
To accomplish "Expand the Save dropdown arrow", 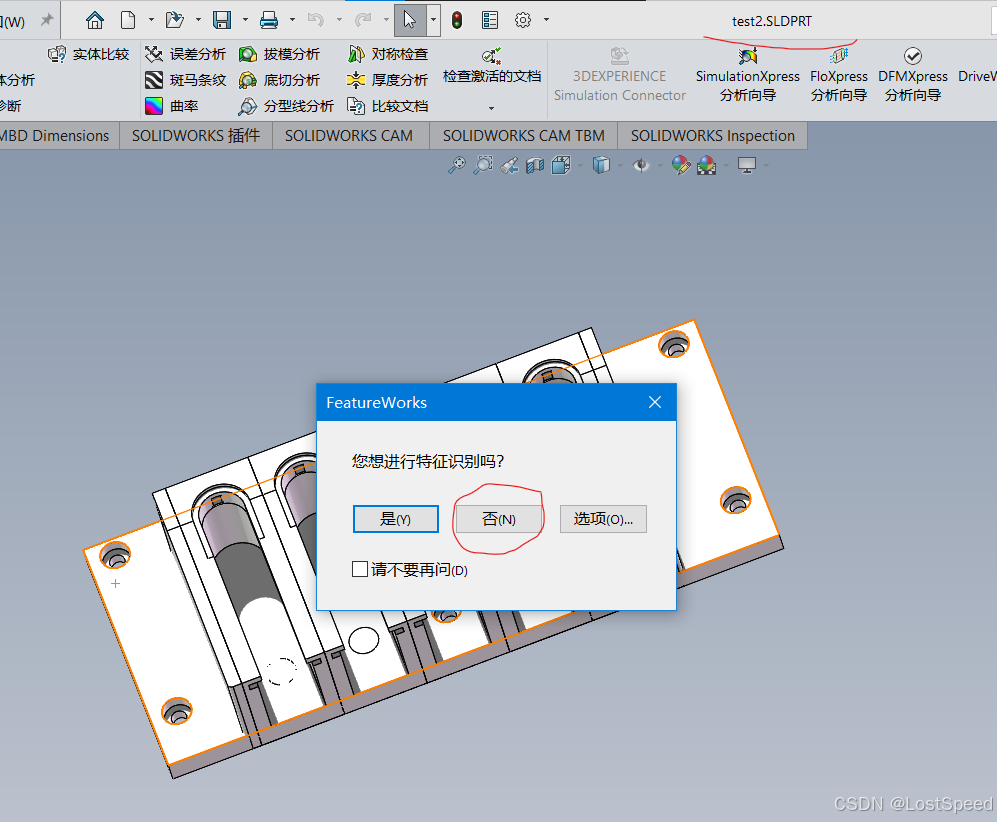I will click(x=245, y=20).
